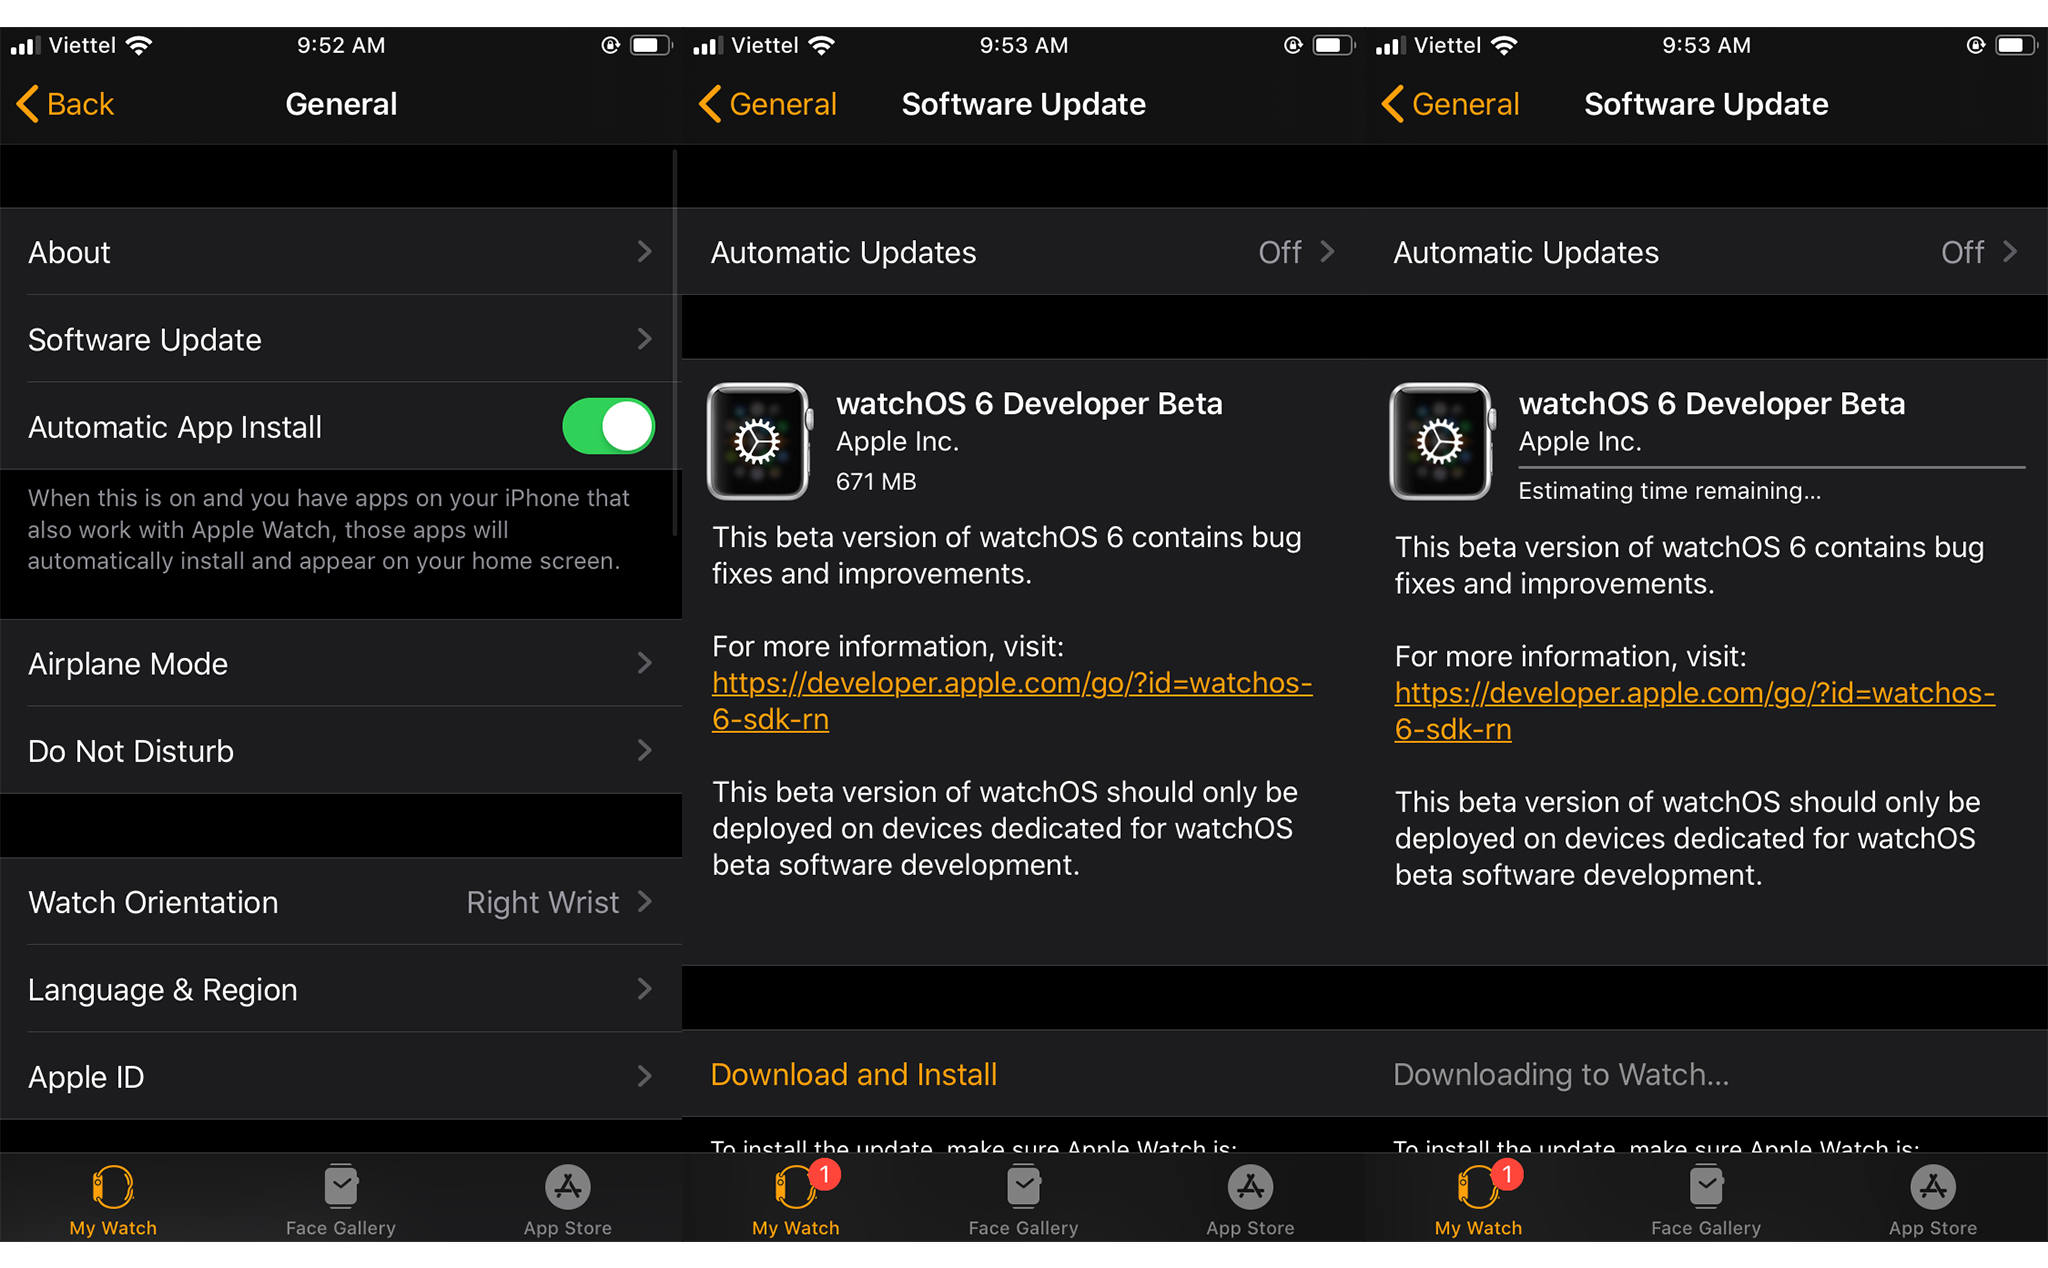
Task: Open Software Update in the General list
Action: (x=341, y=339)
